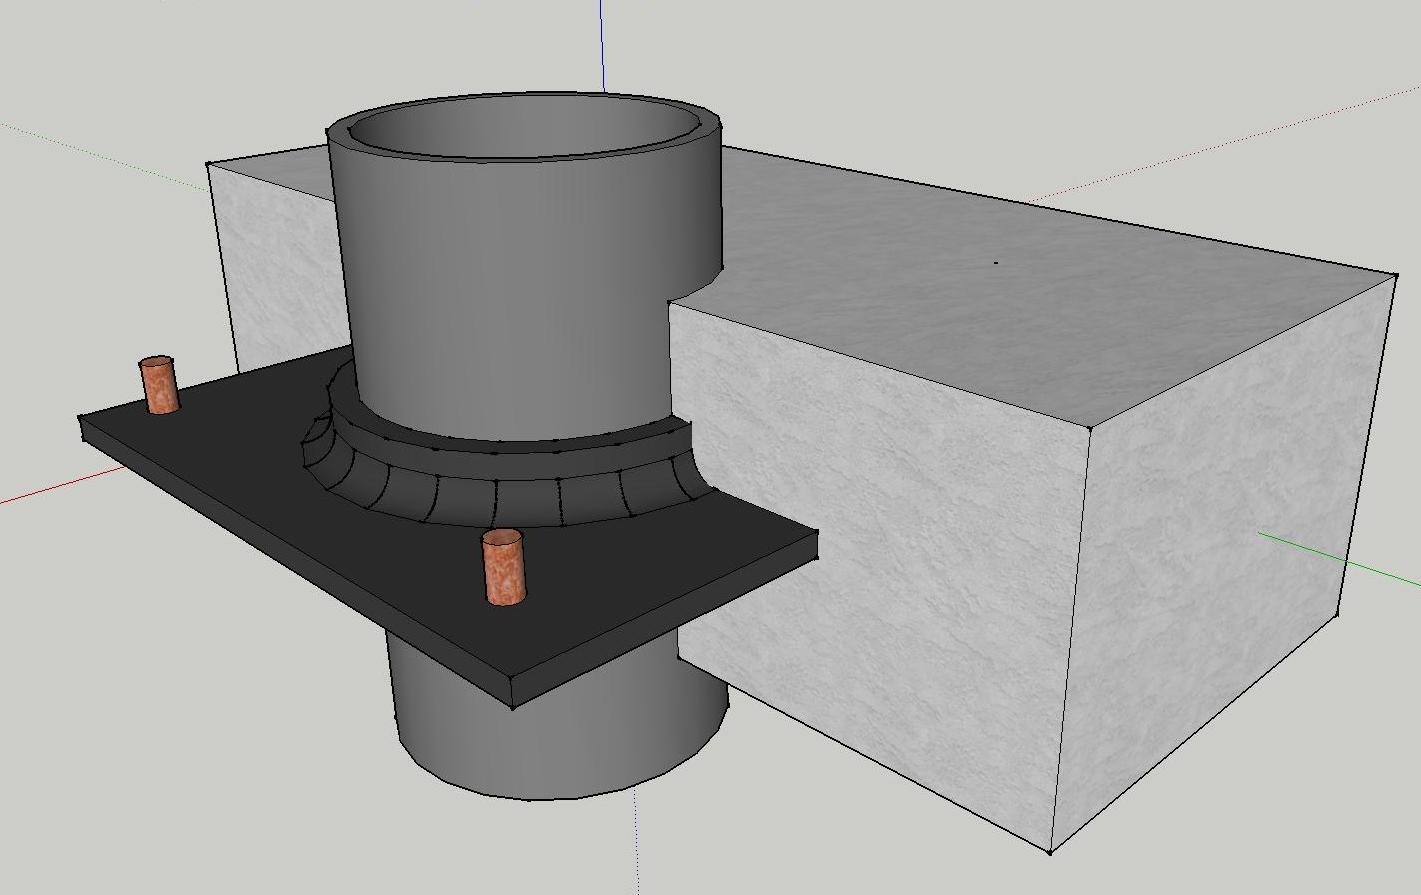The width and height of the screenshot is (1421, 895).
Task: Select the front copper anchor bolt
Action: 503,567
